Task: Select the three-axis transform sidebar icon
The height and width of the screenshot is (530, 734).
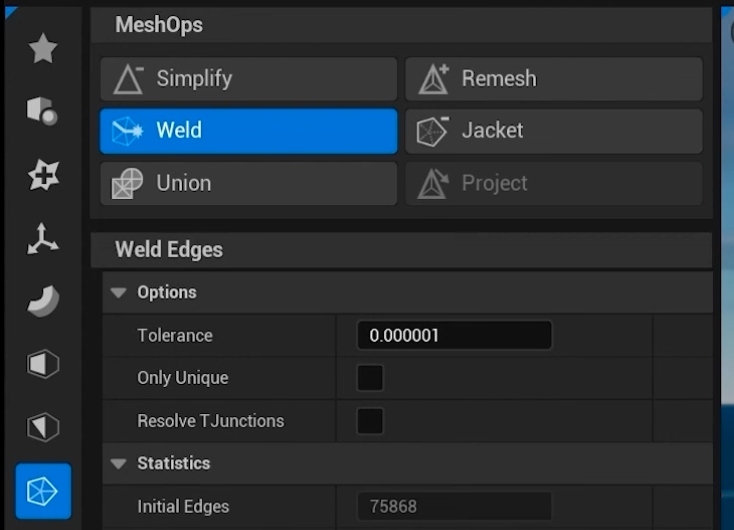Action: point(43,238)
